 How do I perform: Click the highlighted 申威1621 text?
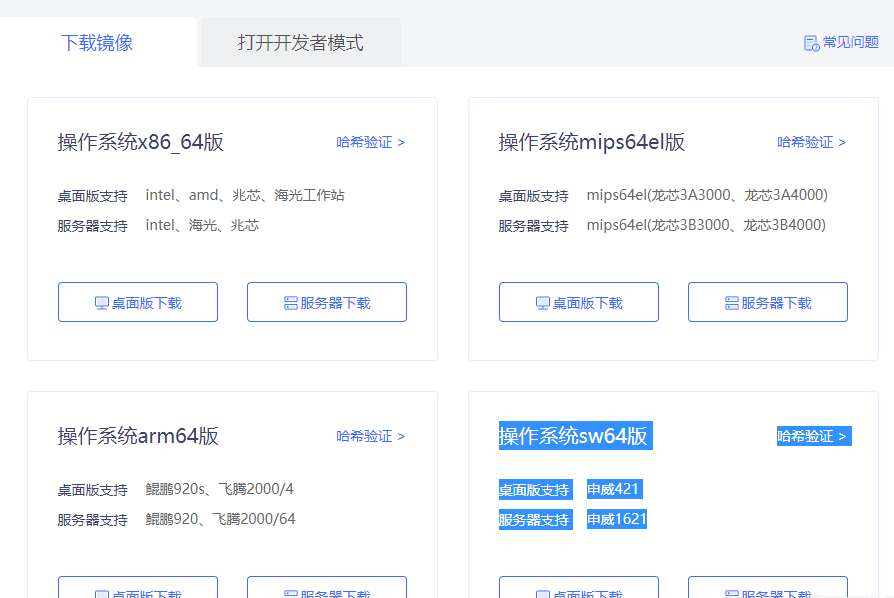[616, 519]
